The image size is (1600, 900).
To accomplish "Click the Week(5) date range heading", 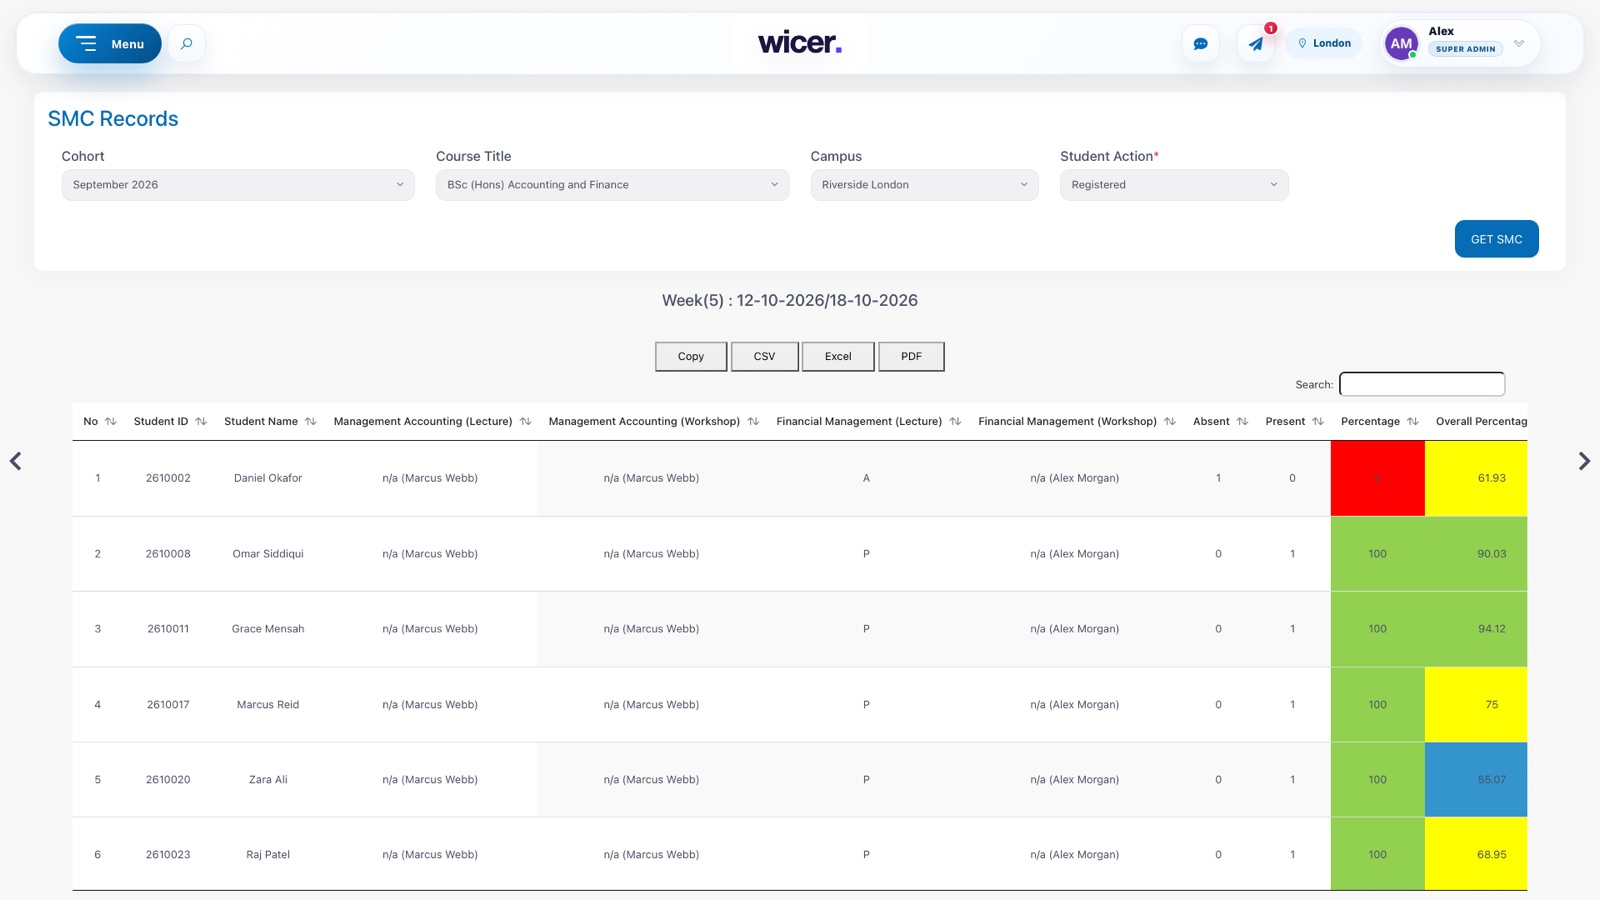I will point(790,300).
